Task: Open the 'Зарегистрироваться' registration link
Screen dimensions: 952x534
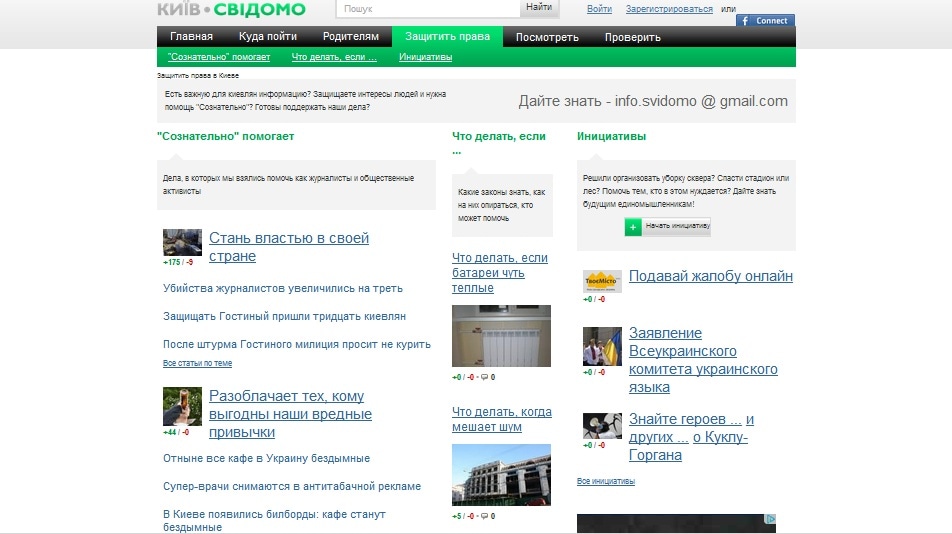Action: [669, 9]
